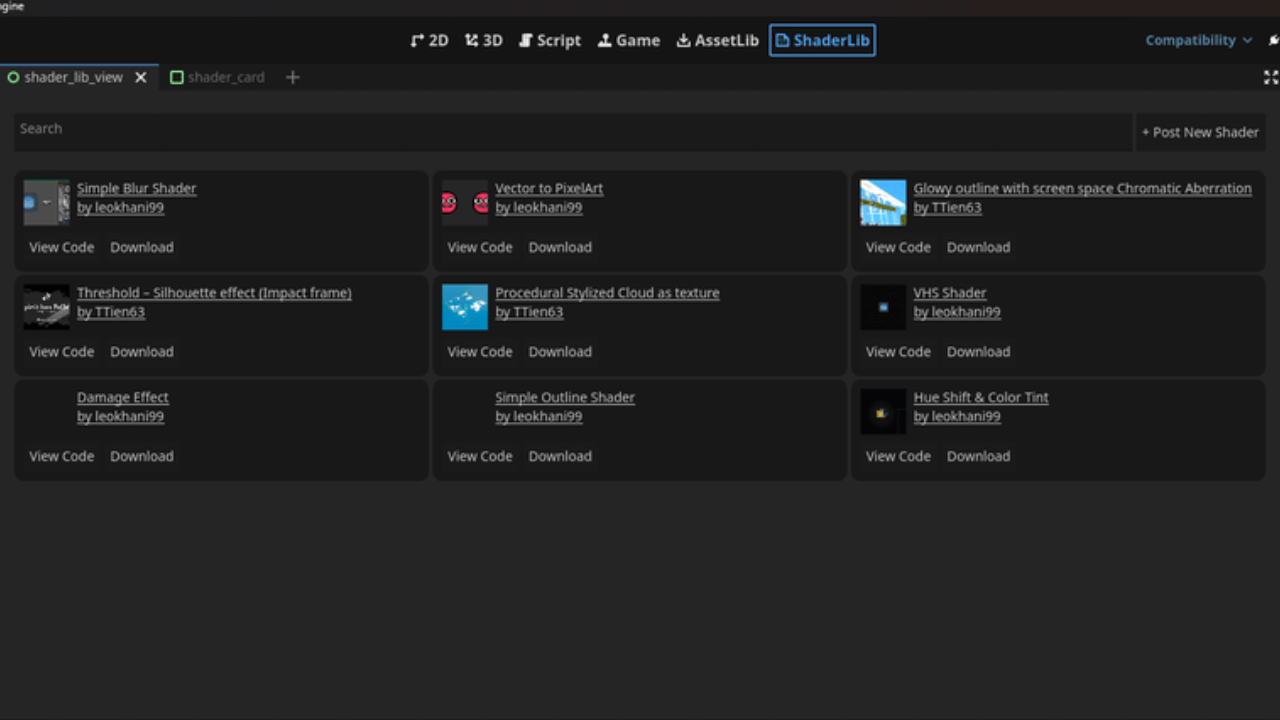Open author TTien63 under Threshold Silhouette effect
This screenshot has height=720, width=1280.
pos(110,312)
